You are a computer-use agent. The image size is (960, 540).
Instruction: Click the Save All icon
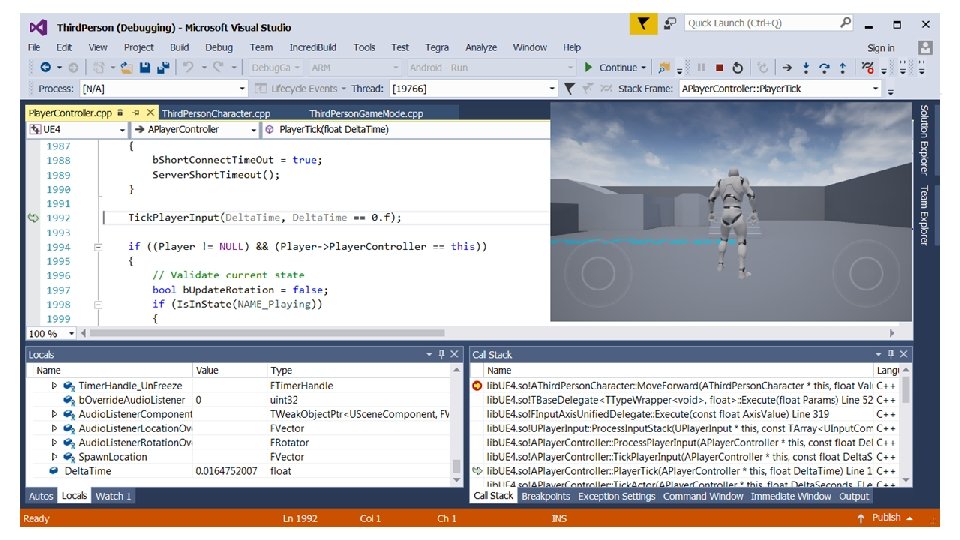[x=163, y=67]
